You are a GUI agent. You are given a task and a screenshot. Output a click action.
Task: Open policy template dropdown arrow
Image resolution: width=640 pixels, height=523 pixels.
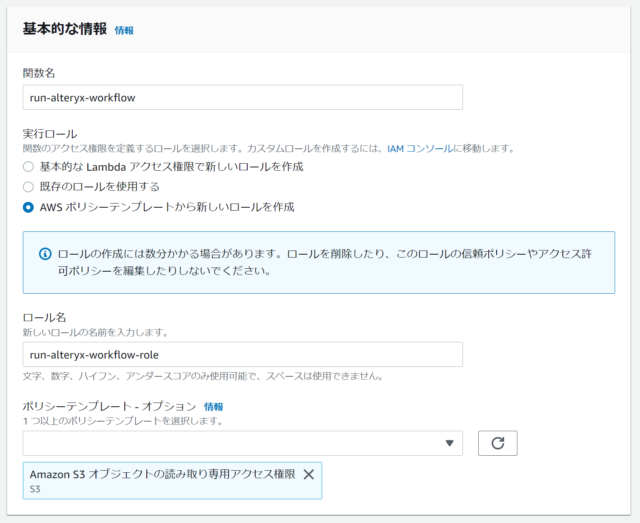click(449, 443)
